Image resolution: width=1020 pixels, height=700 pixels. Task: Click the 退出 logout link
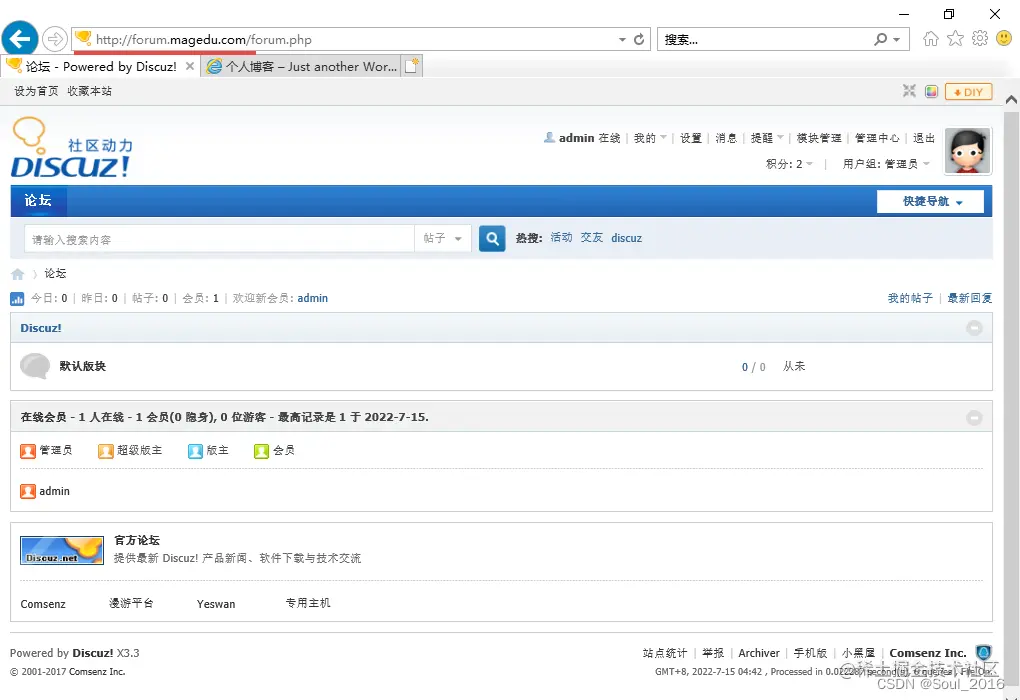pos(927,138)
